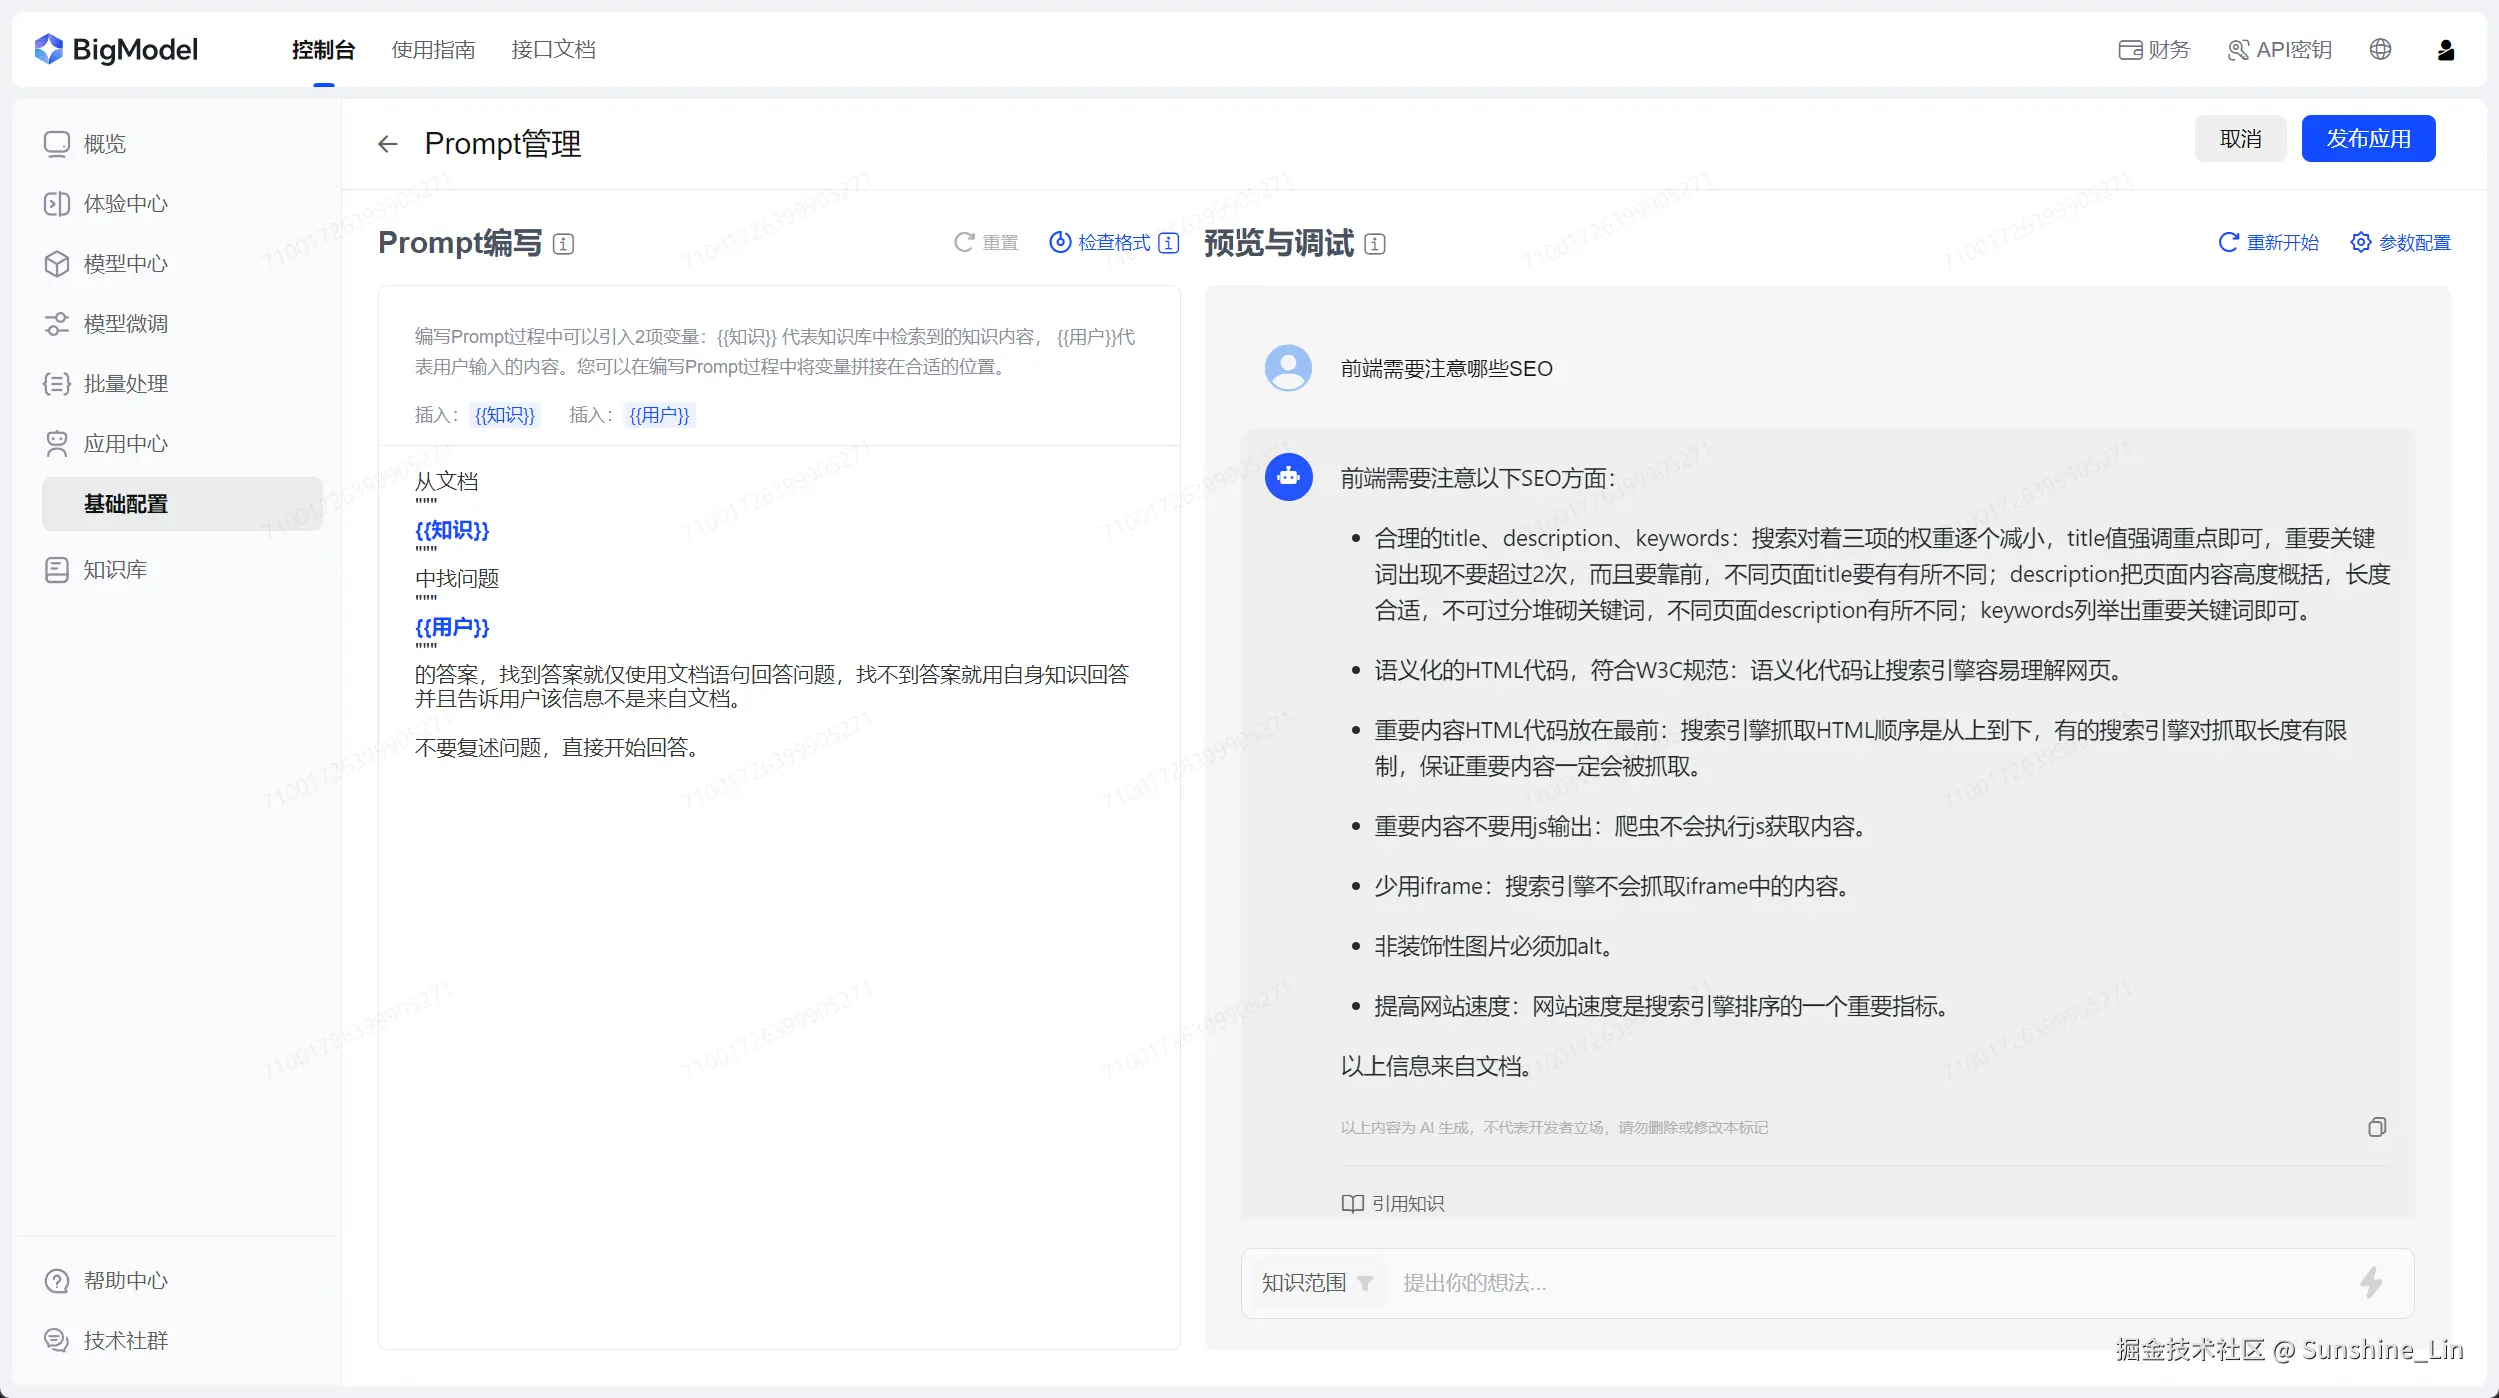Open the API密钥 page
This screenshot has height=1398, width=2499.
pos(2280,49)
